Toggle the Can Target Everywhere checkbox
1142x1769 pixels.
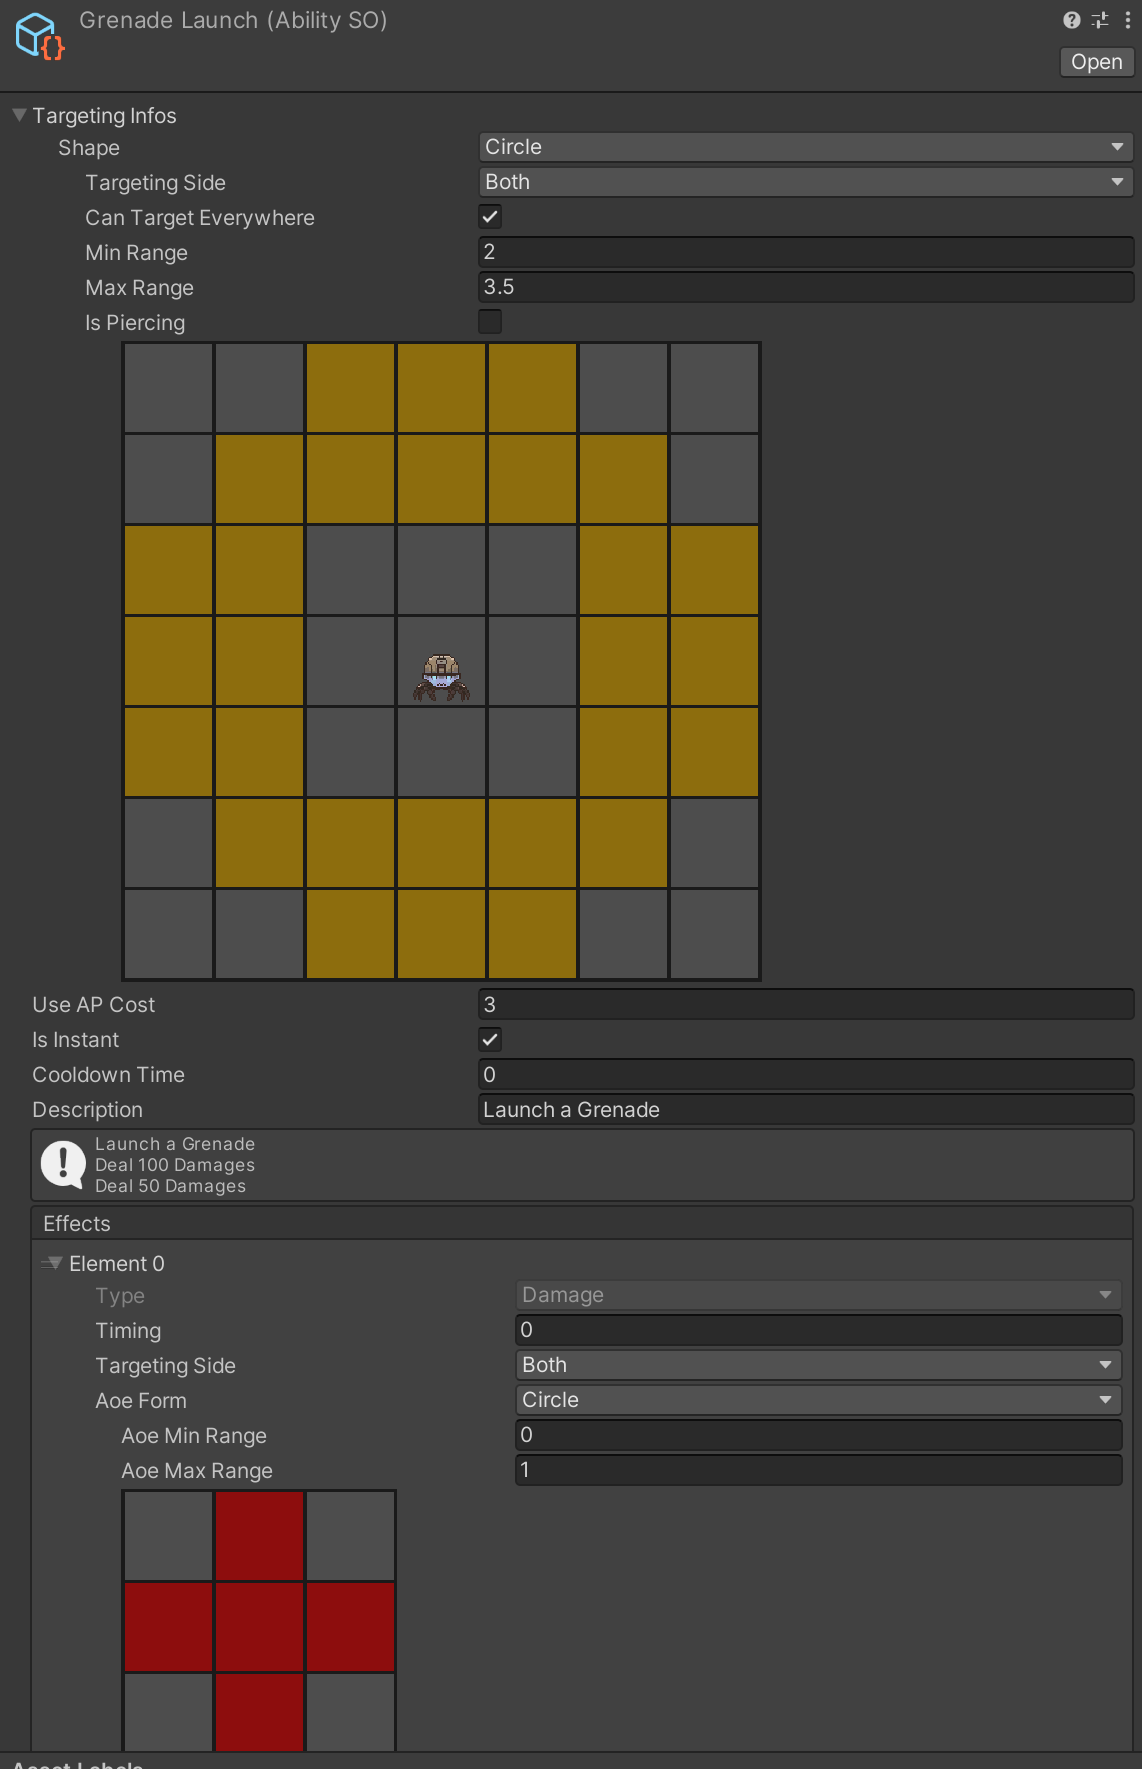[490, 217]
